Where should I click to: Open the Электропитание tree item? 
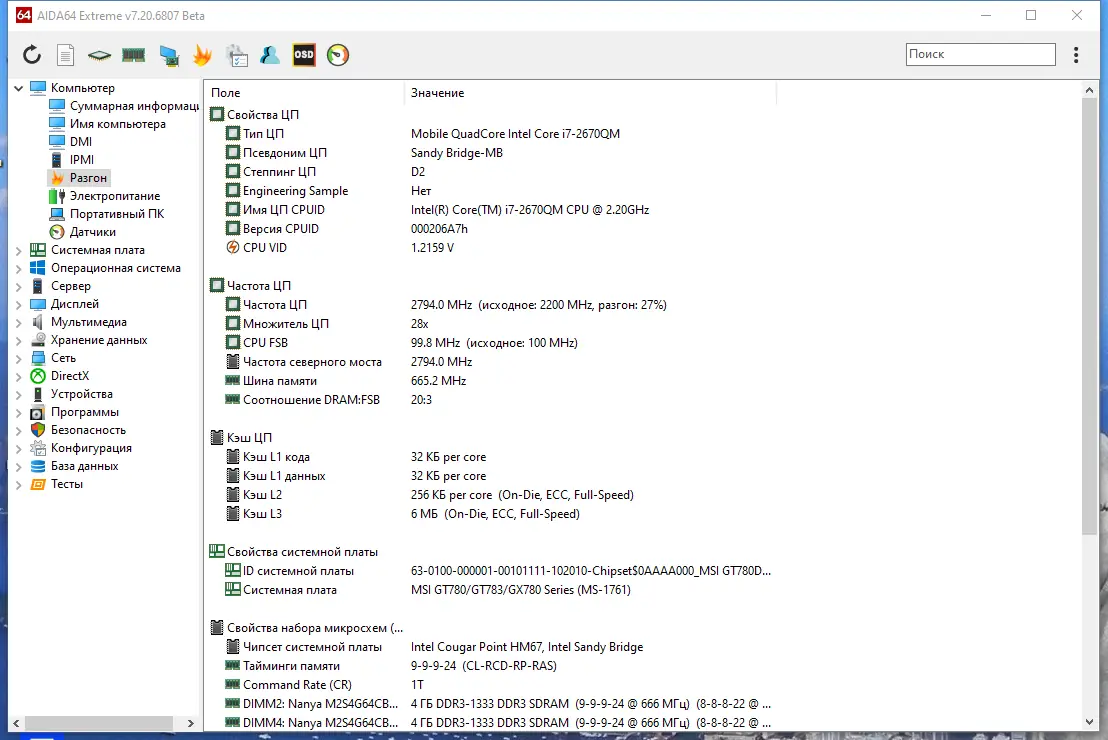114,196
